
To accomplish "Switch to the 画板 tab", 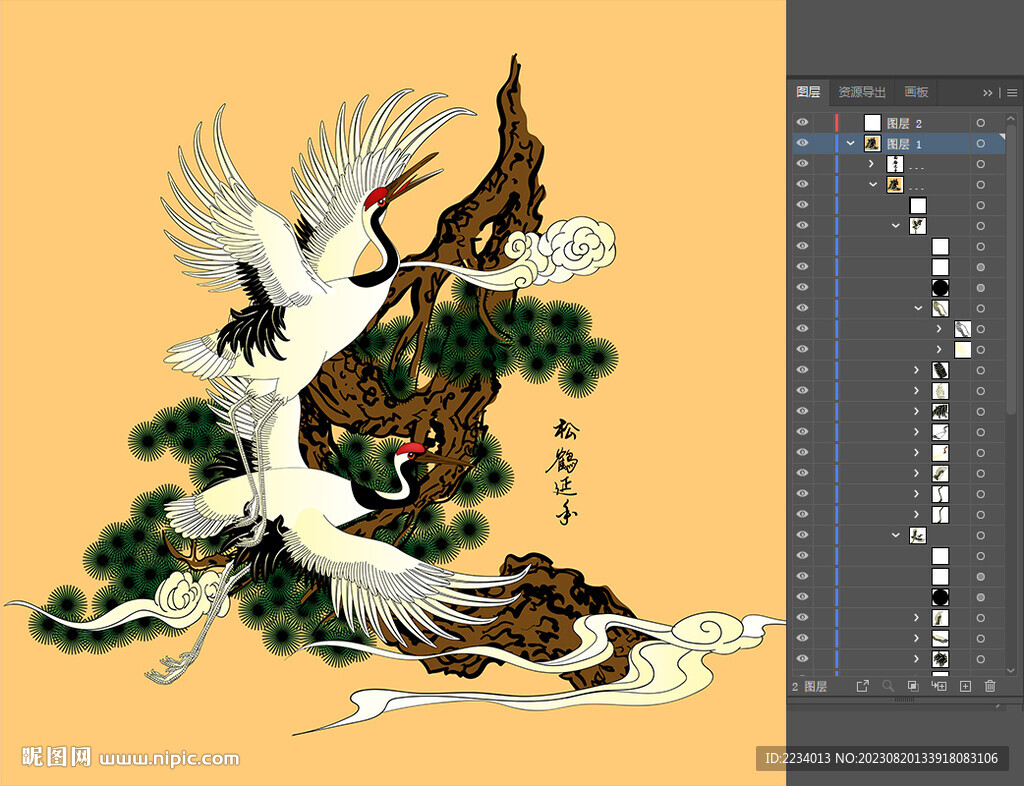I will (x=916, y=92).
